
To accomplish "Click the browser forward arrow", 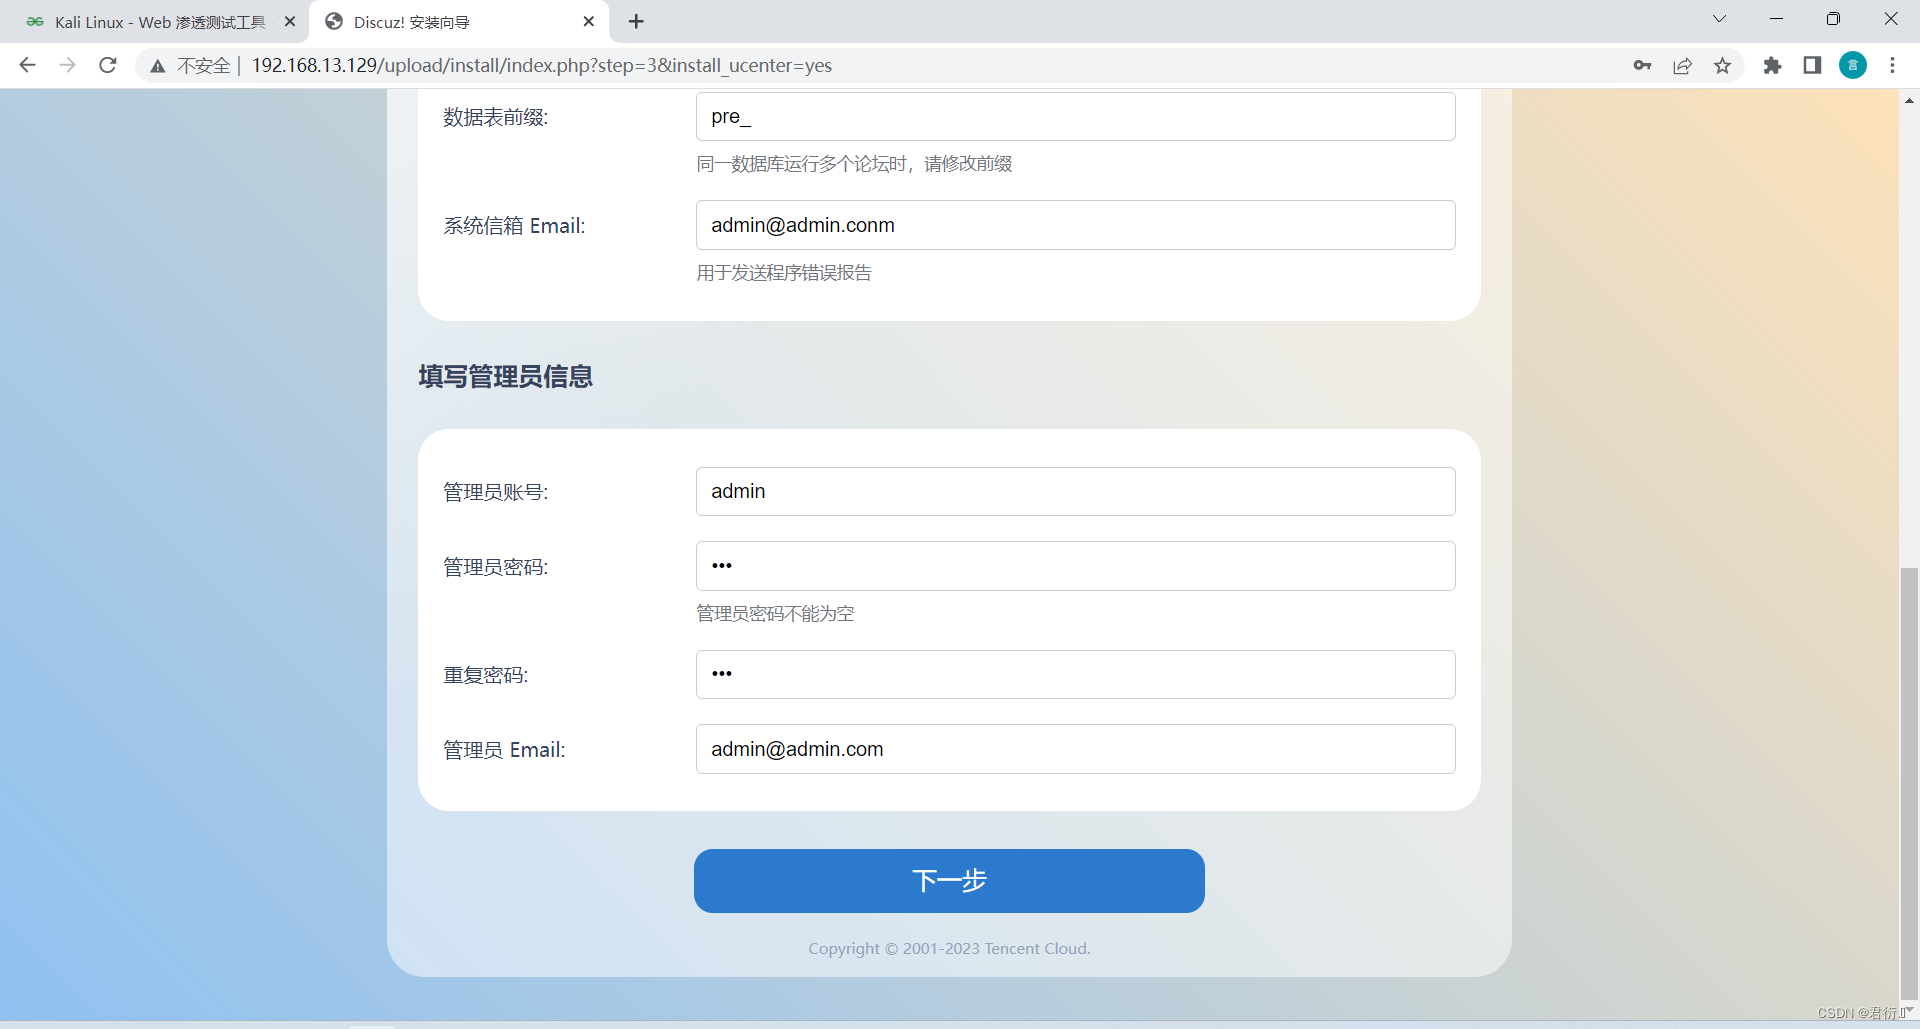I will pyautogui.click(x=67, y=65).
